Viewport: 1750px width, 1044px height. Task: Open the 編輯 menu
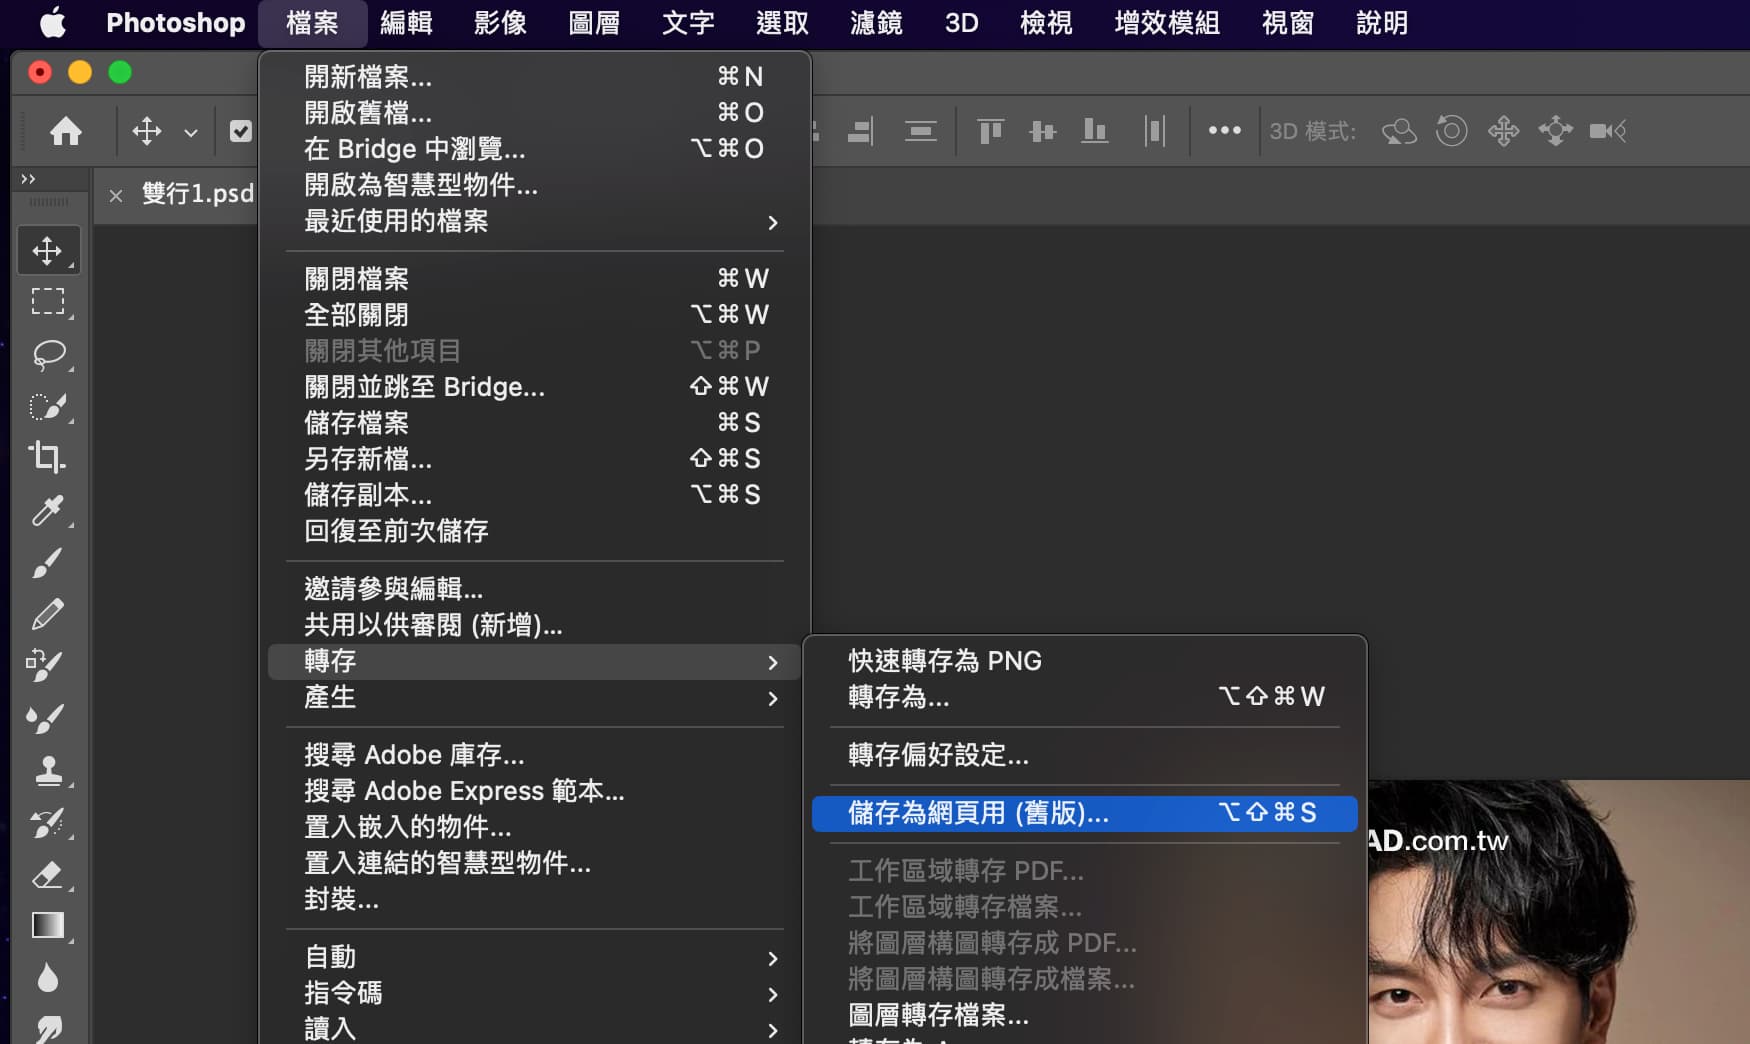(406, 22)
